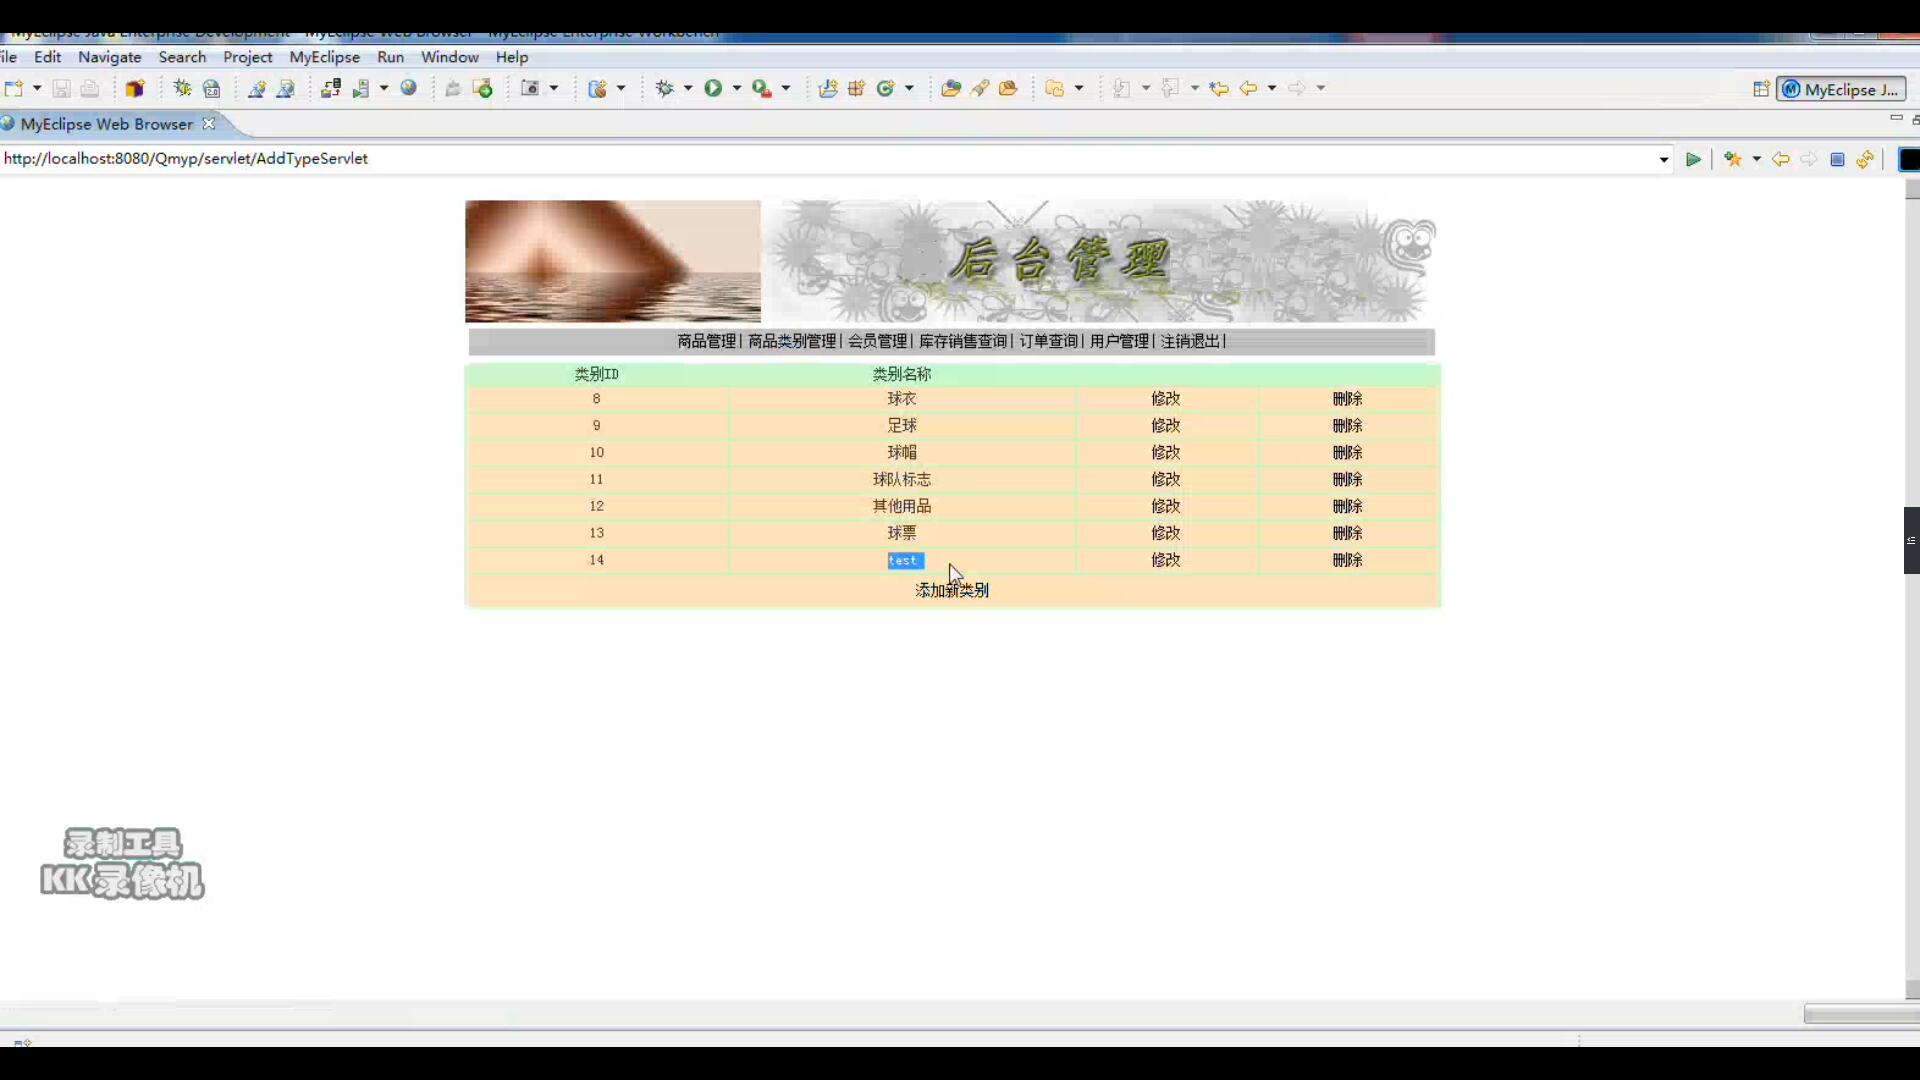Image resolution: width=1920 pixels, height=1080 pixels.
Task: Click the MyEclipse J... perspective button
Action: point(1842,89)
